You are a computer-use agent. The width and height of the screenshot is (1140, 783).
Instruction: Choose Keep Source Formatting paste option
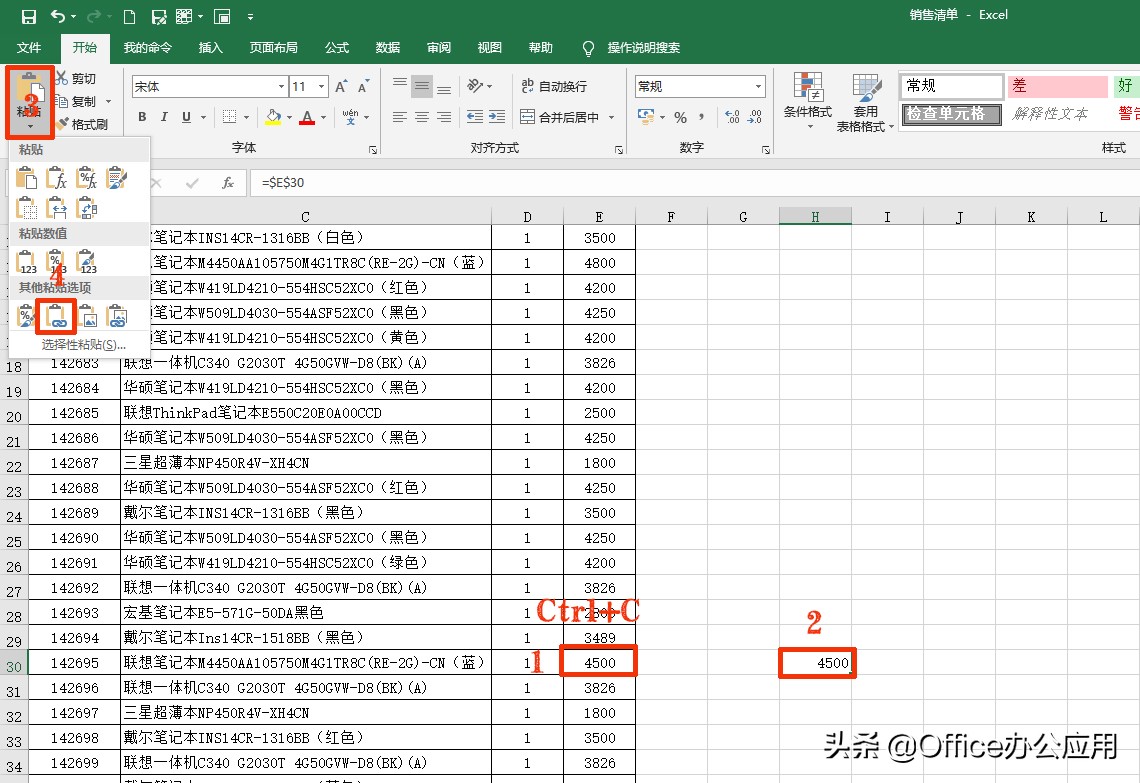(x=116, y=178)
